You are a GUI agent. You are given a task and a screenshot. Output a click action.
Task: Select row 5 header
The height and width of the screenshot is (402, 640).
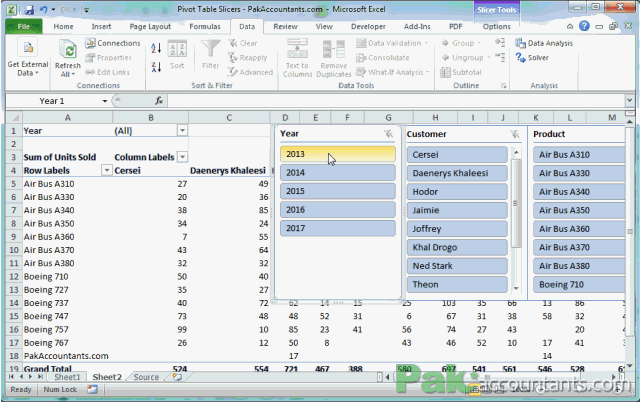click(x=14, y=184)
